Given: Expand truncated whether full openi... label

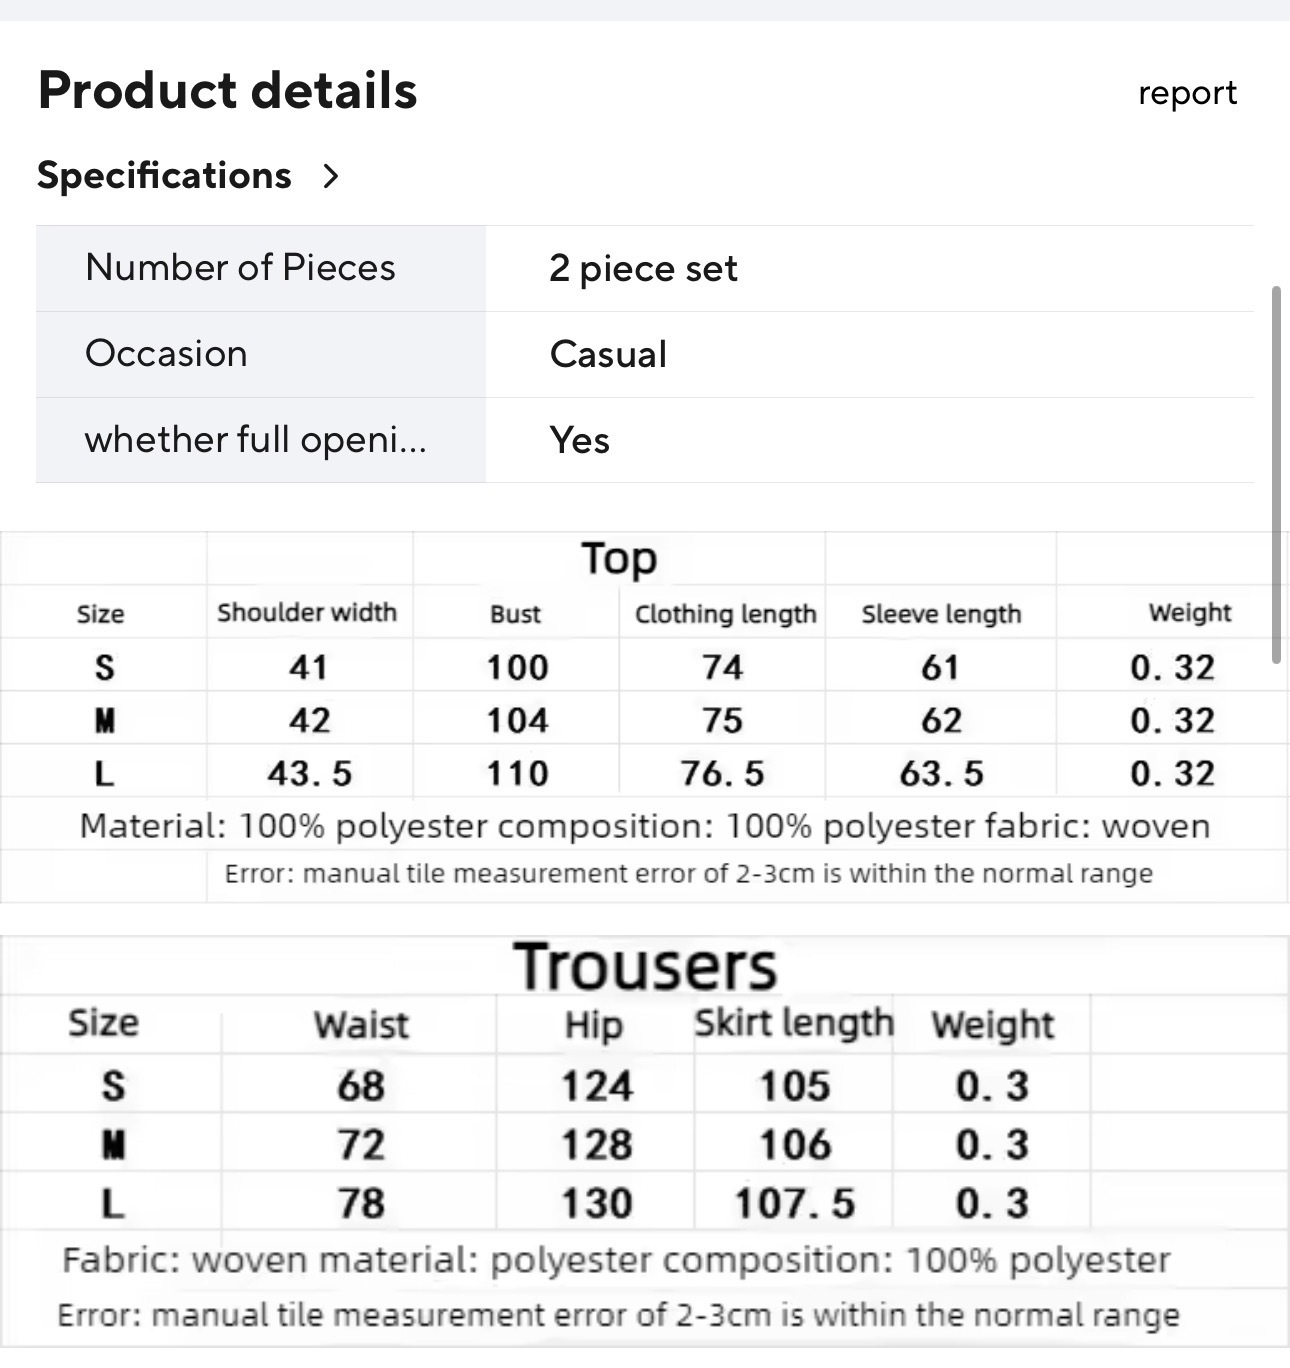Looking at the screenshot, I should [x=256, y=440].
